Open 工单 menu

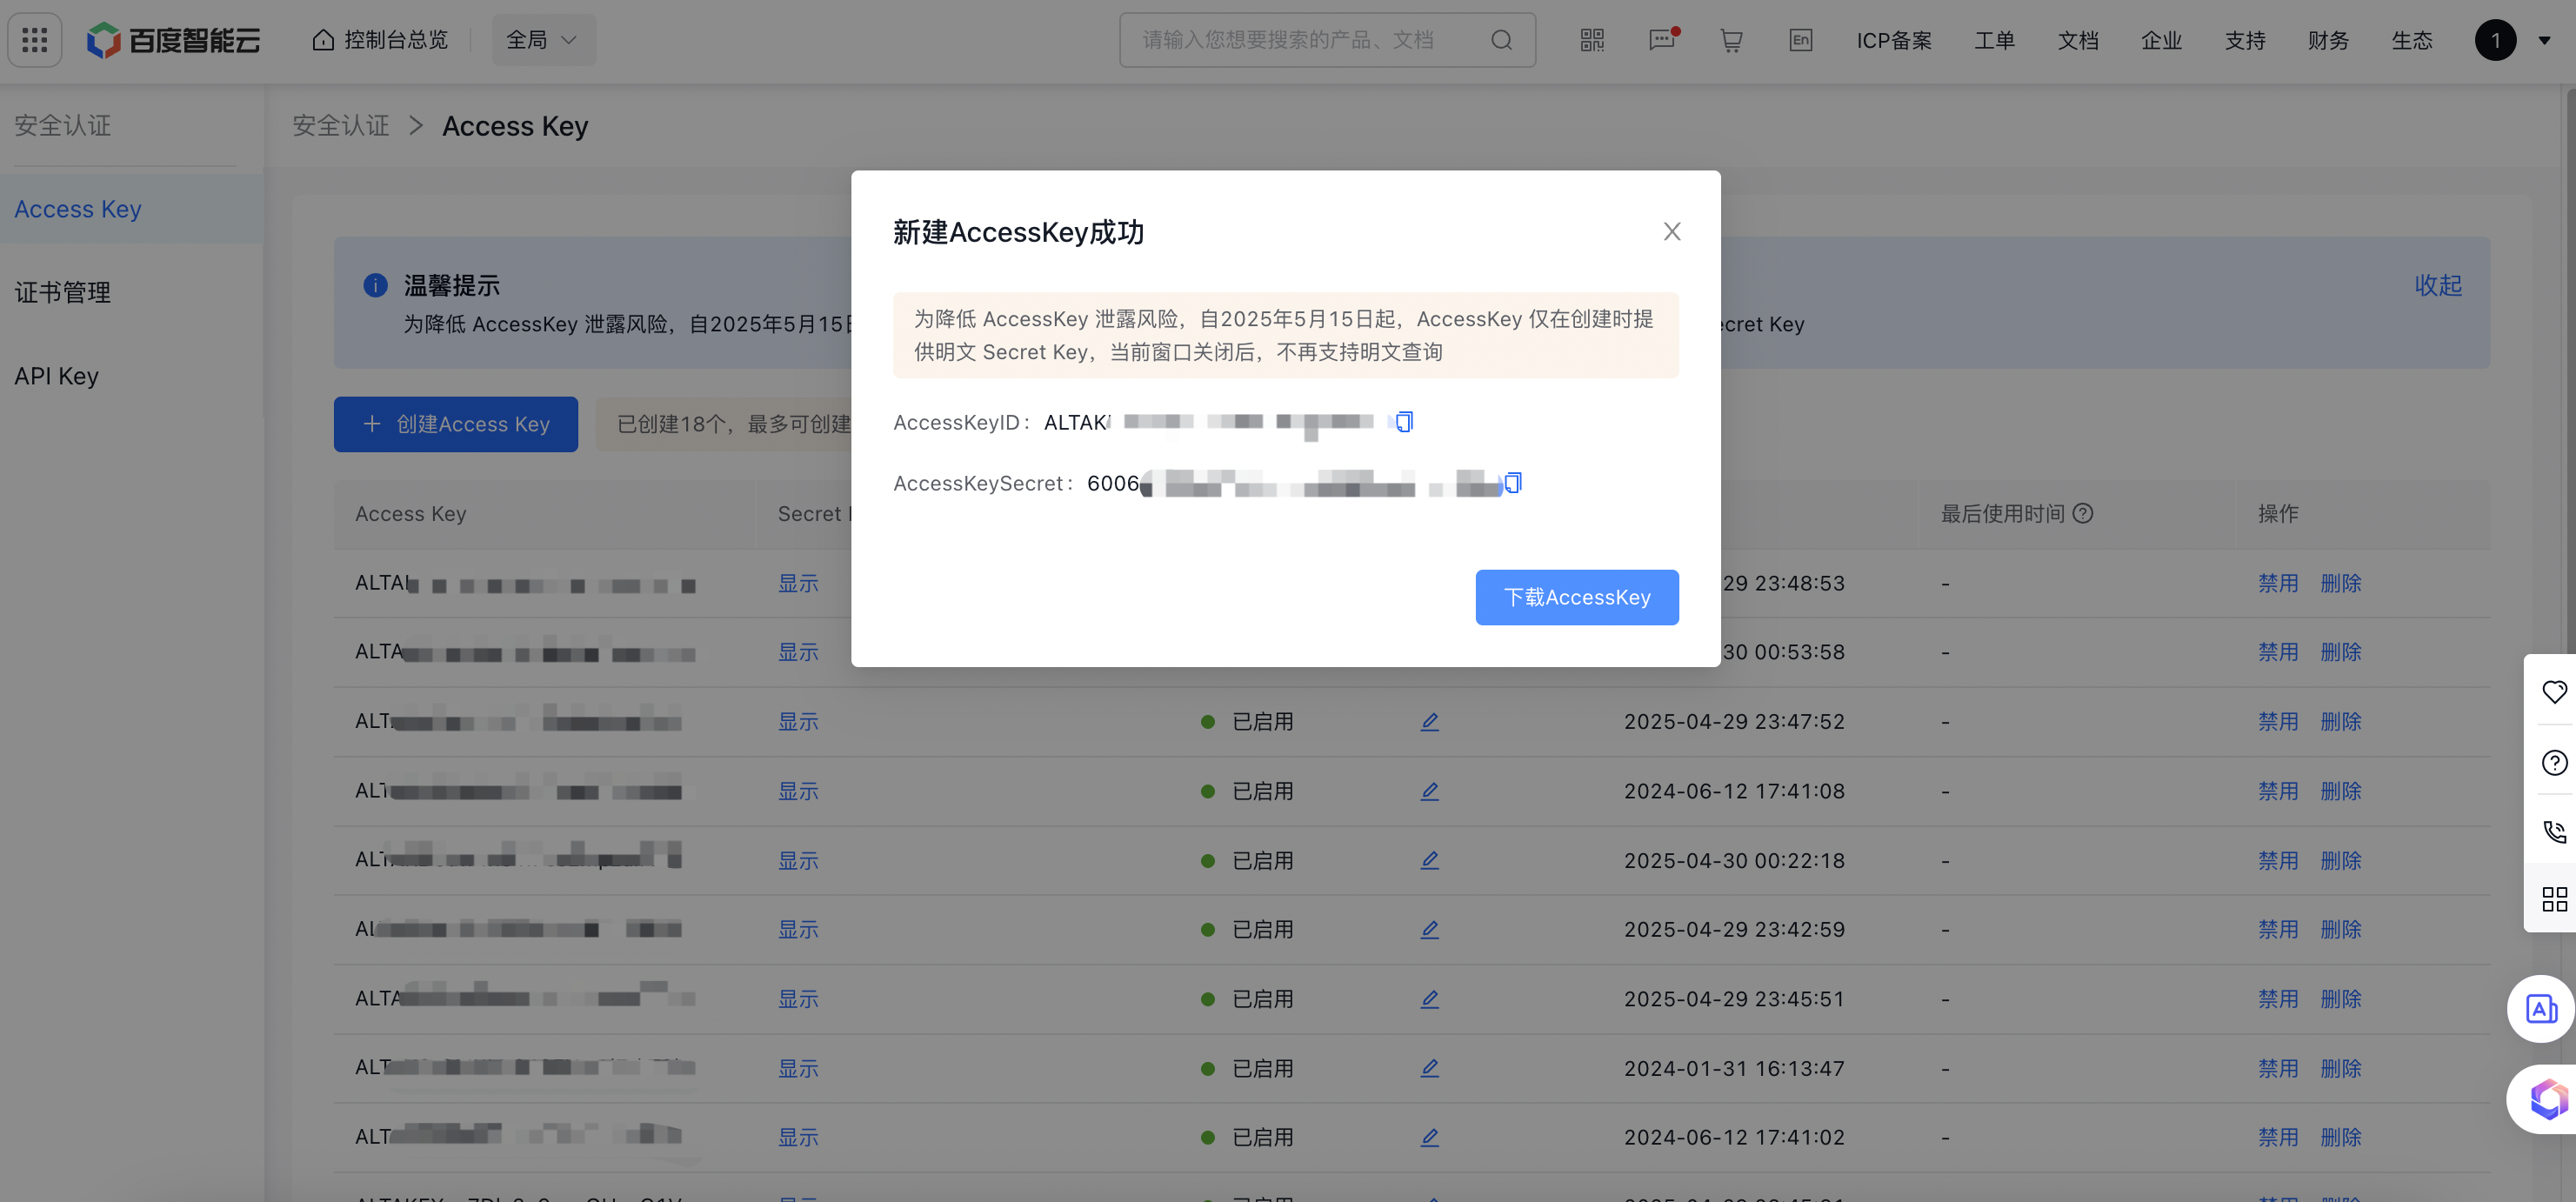(1994, 40)
